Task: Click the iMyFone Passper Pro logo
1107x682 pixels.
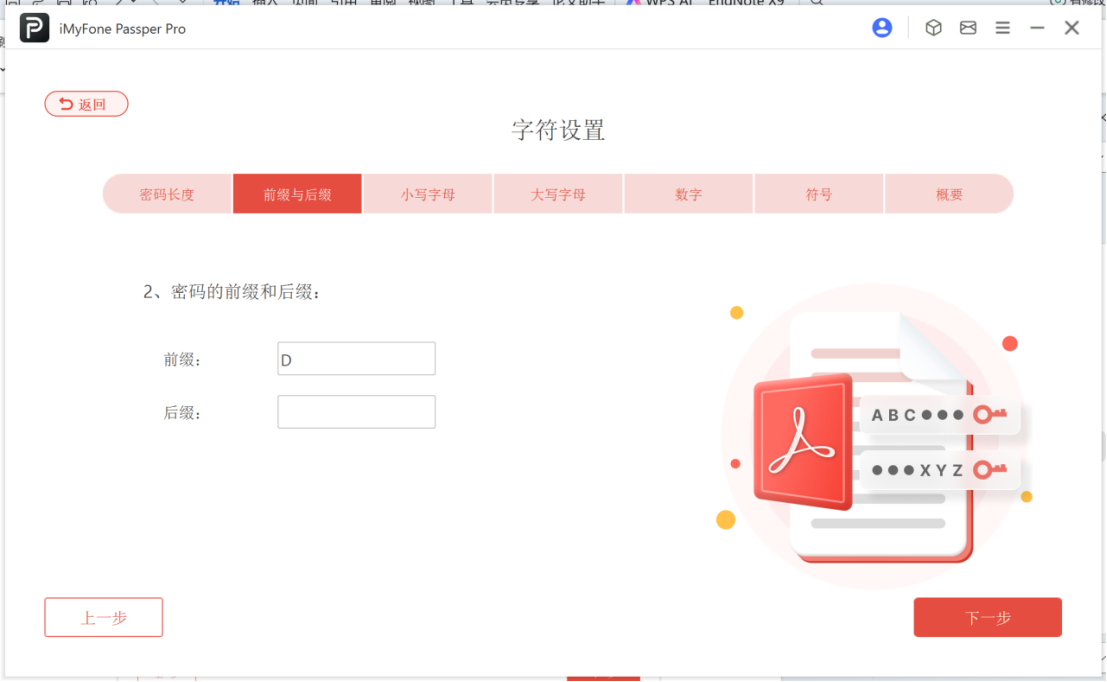Action: coord(34,28)
